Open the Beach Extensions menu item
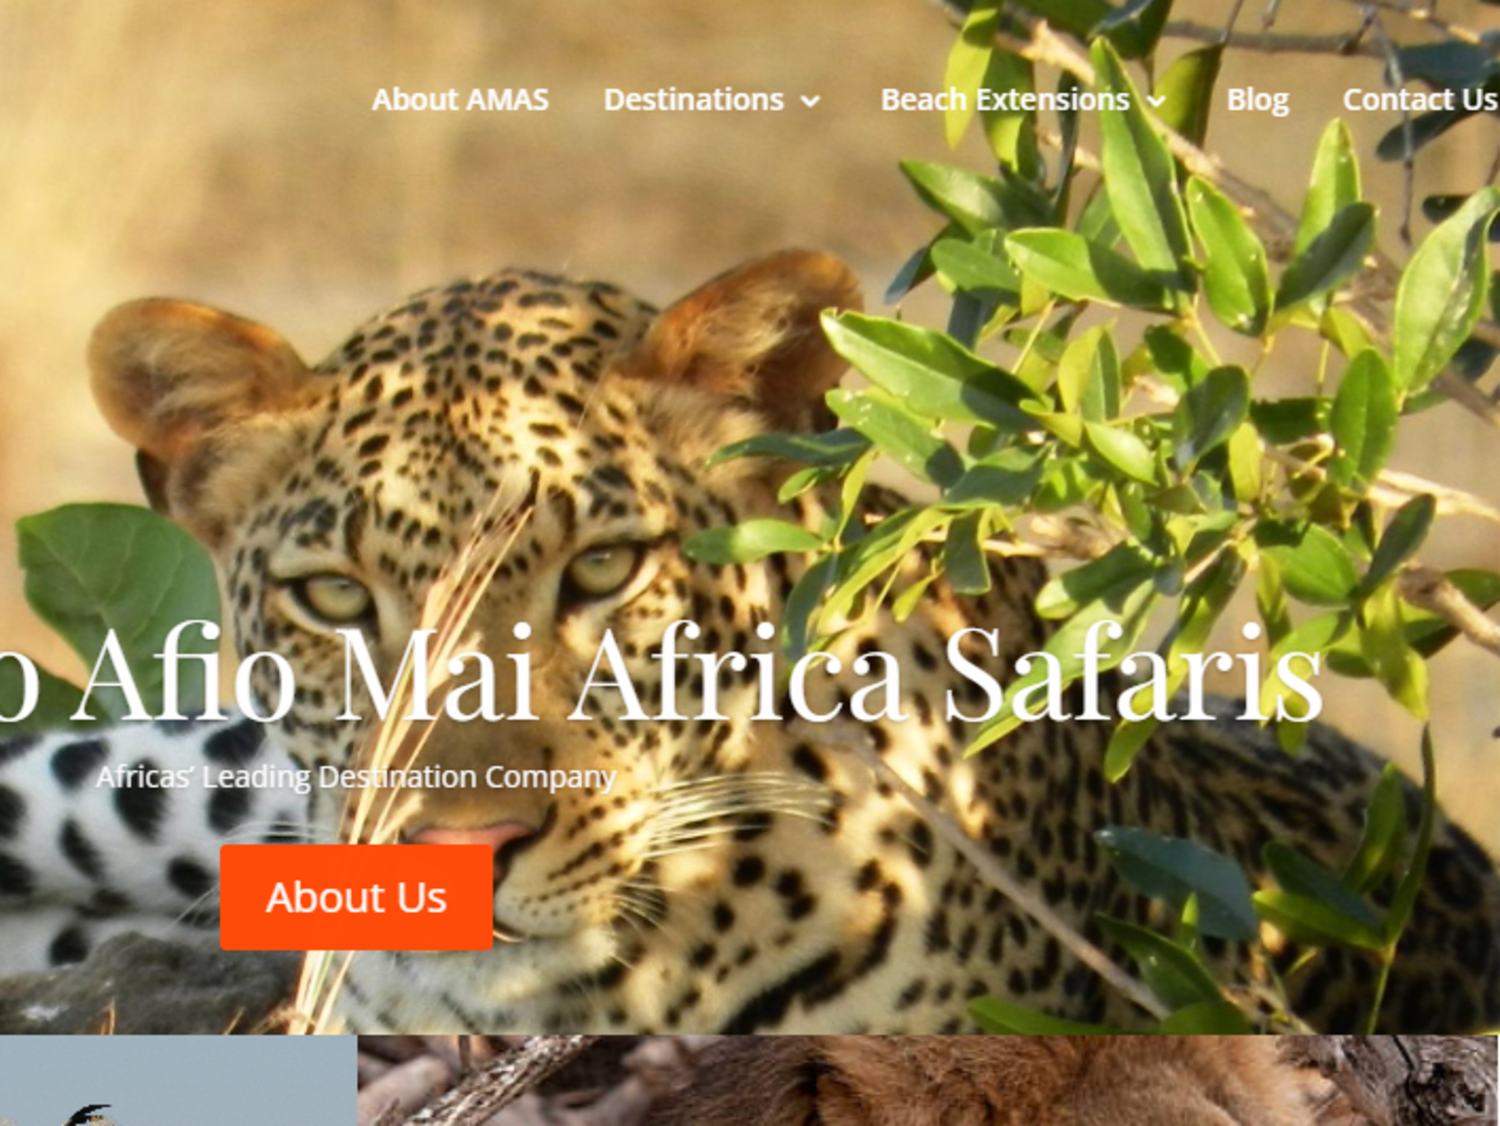 pyautogui.click(x=1004, y=100)
